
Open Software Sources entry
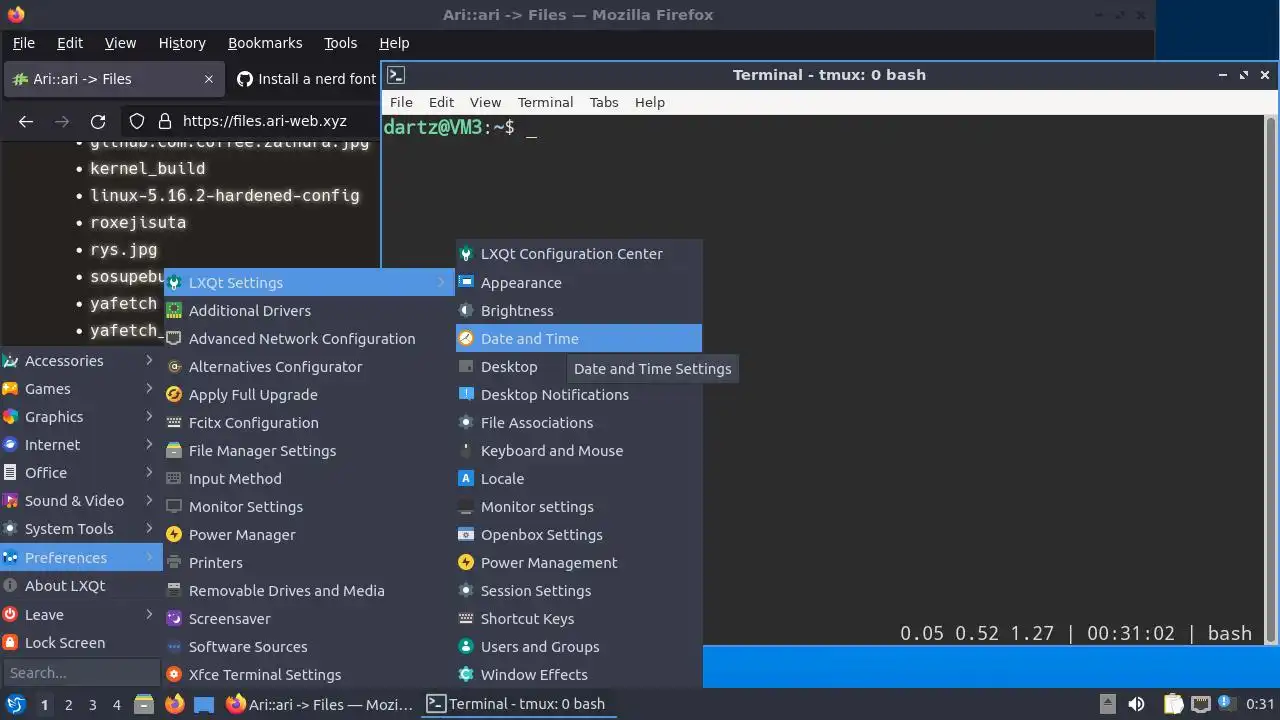(x=309, y=647)
